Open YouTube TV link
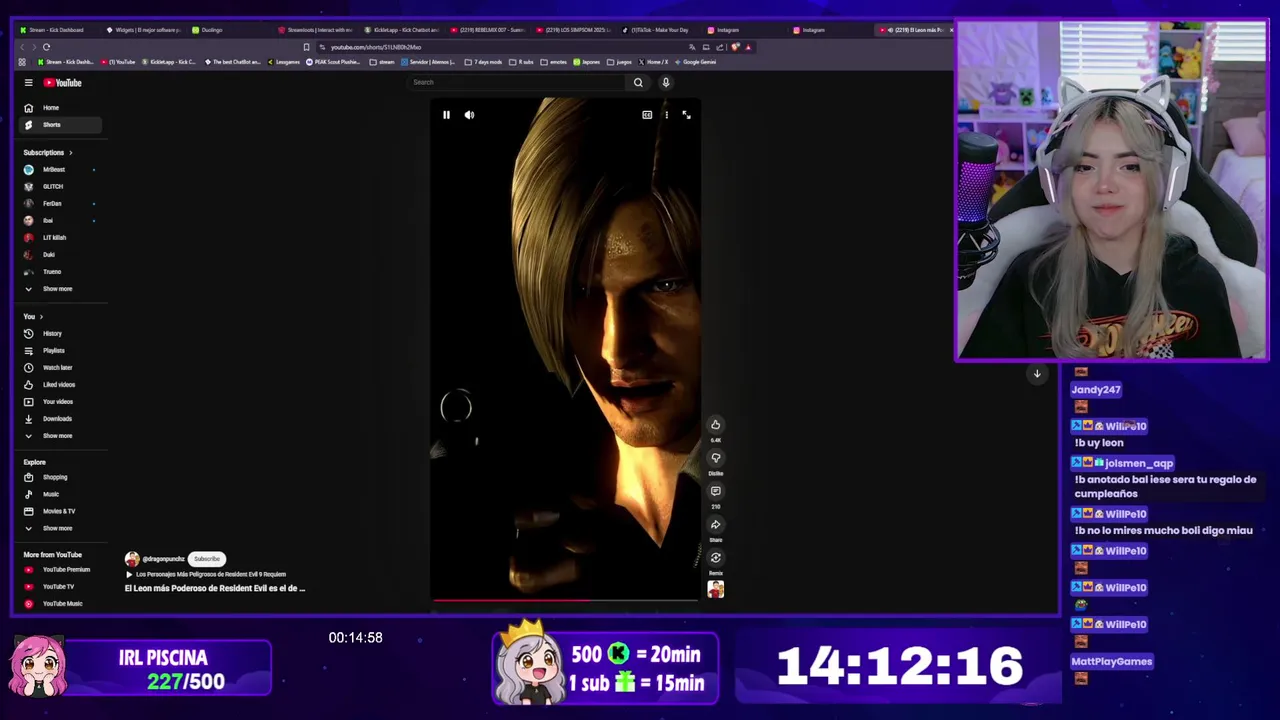1280x720 pixels. [x=59, y=587]
